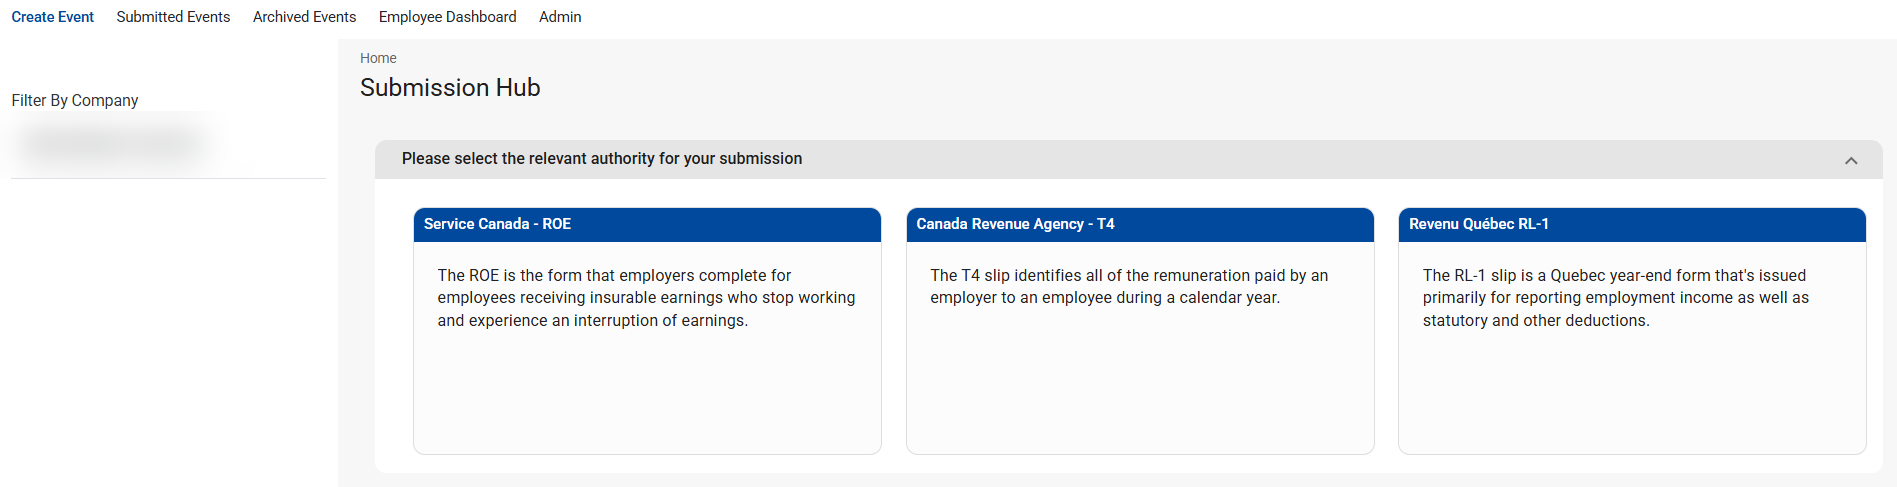Select the Service Canada - ROE card header
The width and height of the screenshot is (1897, 487).
pyautogui.click(x=646, y=224)
